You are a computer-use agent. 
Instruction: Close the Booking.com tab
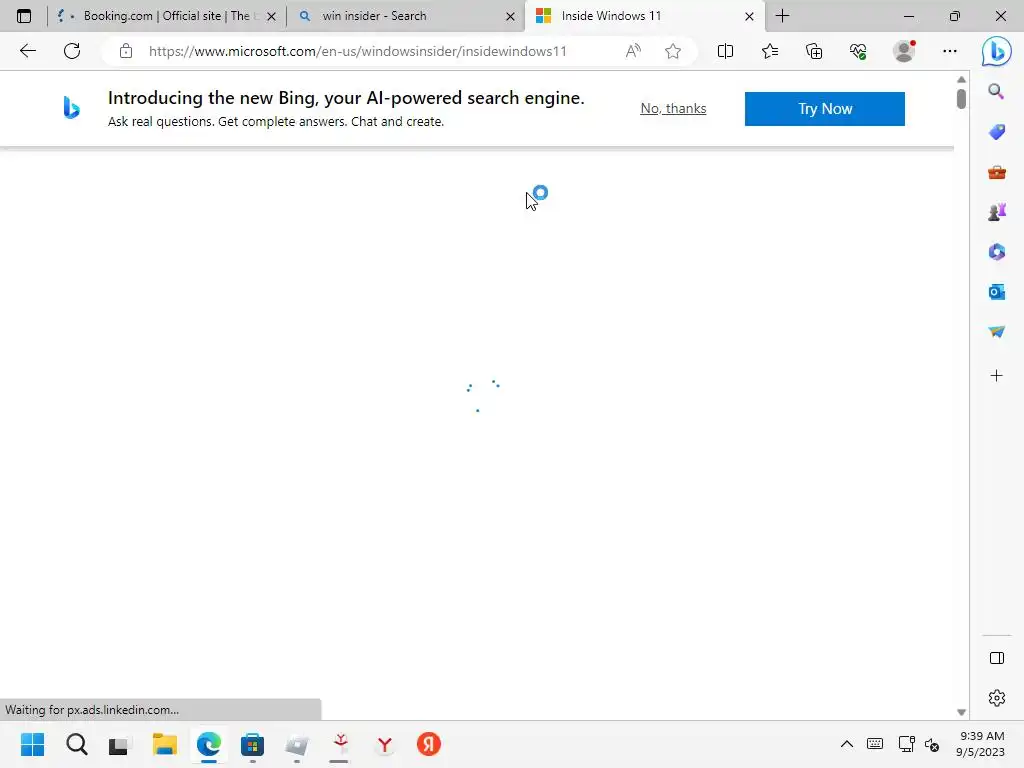[272, 16]
